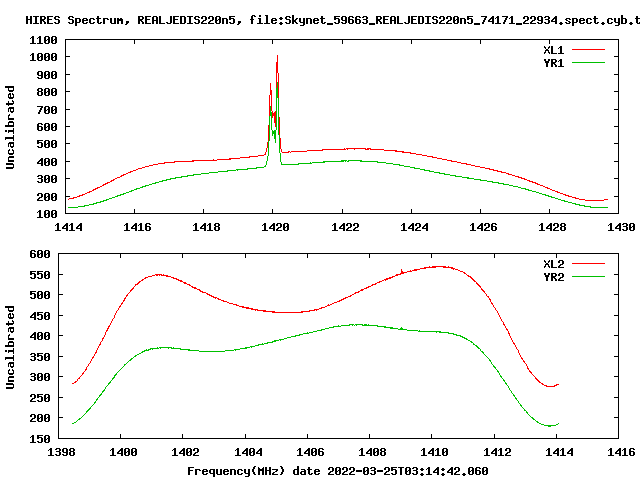Click the 250 y-axis label on bottom plot

tap(40, 398)
